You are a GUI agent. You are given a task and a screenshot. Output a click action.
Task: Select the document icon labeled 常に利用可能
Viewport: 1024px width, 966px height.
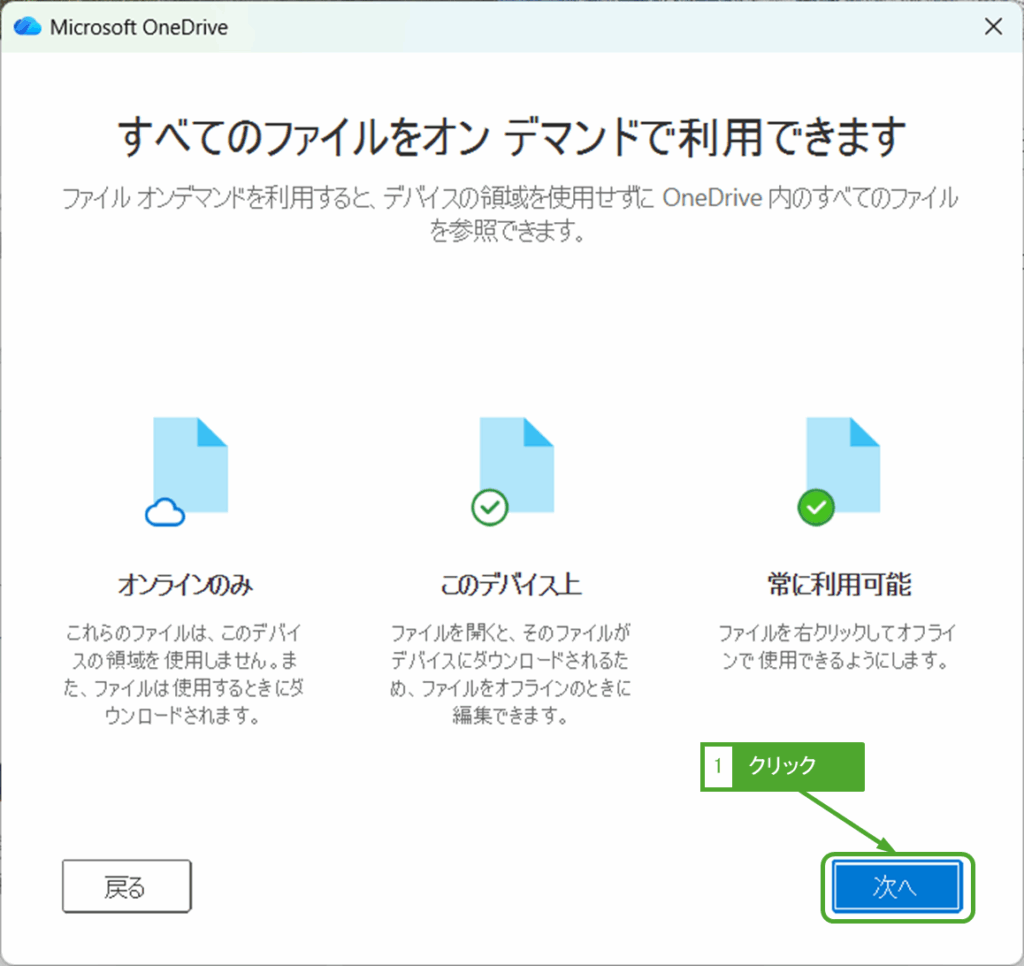[x=843, y=460]
